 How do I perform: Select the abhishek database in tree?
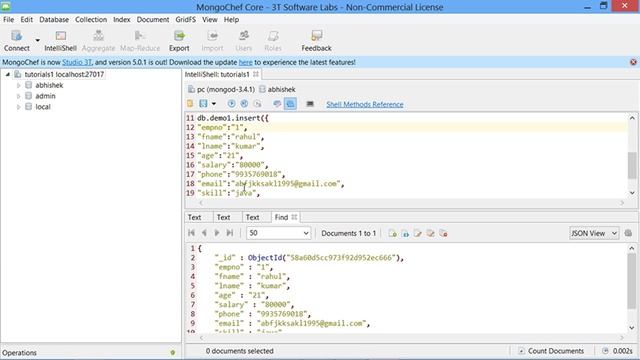[49, 85]
